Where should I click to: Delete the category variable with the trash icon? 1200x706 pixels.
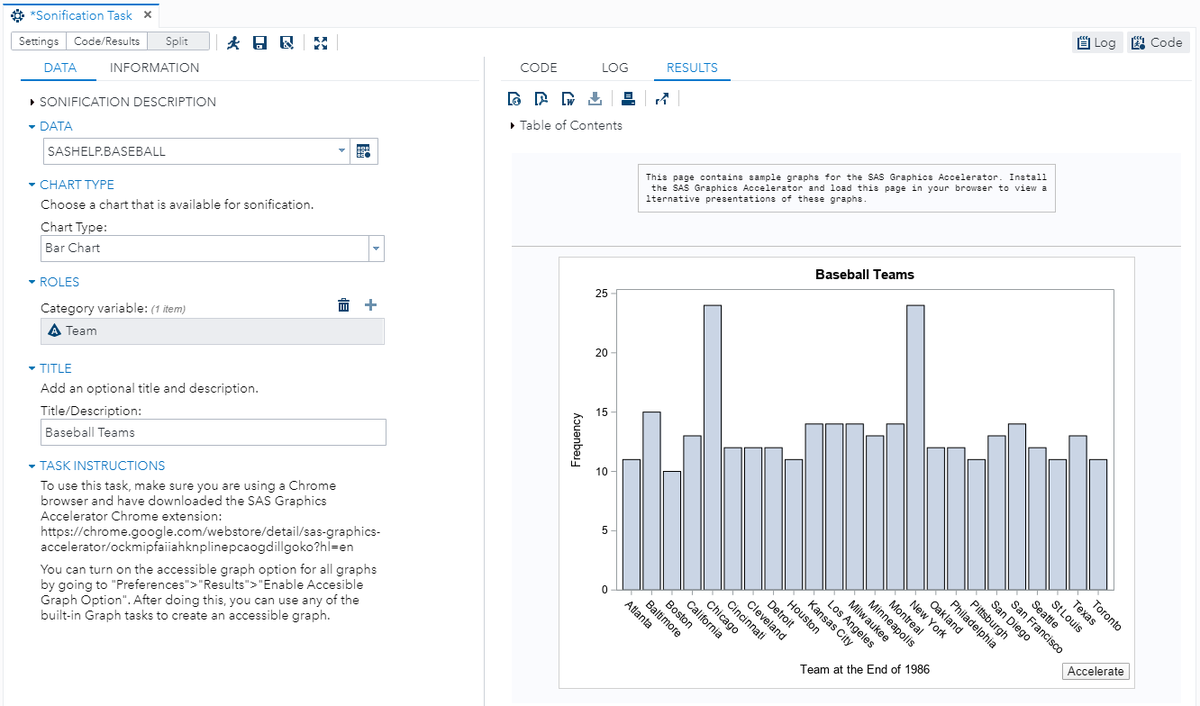344,305
